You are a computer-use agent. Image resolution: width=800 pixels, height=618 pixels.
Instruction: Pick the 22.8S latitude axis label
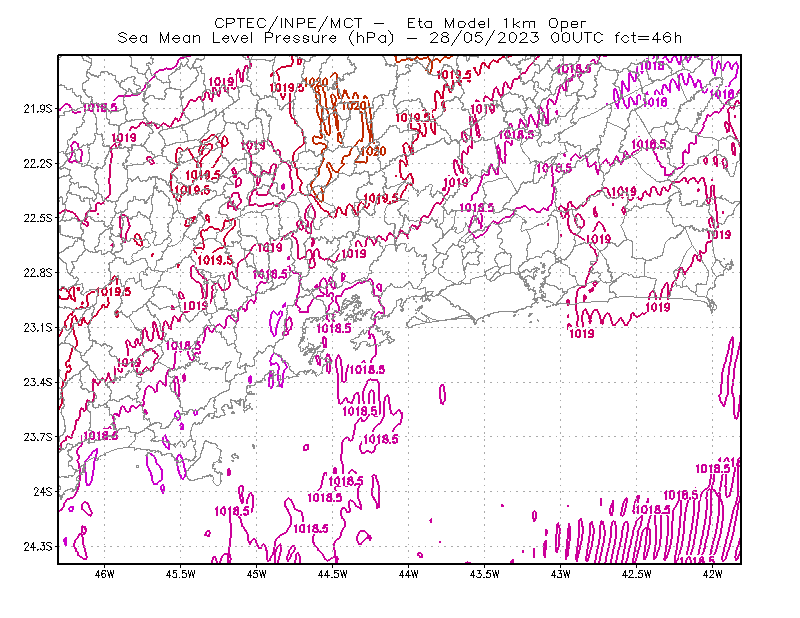(38, 273)
